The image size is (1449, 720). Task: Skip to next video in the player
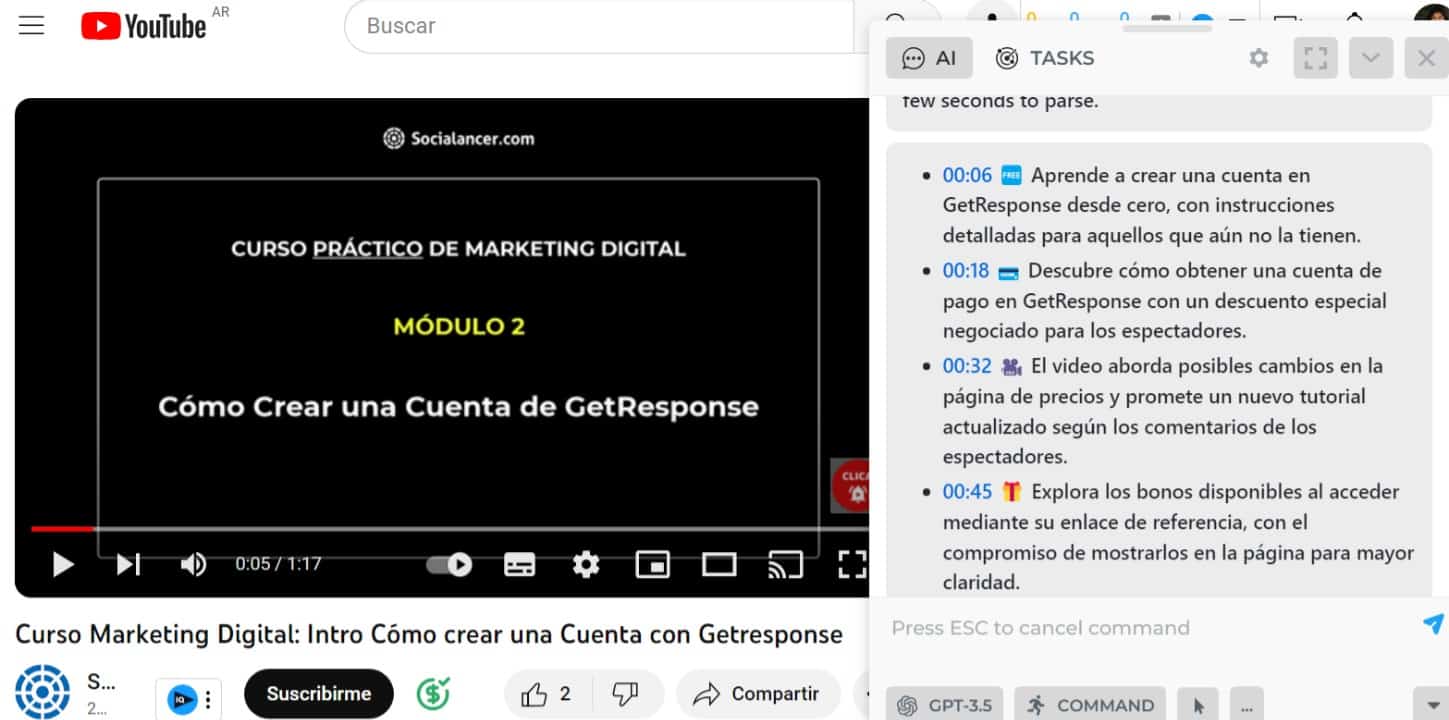coord(128,565)
